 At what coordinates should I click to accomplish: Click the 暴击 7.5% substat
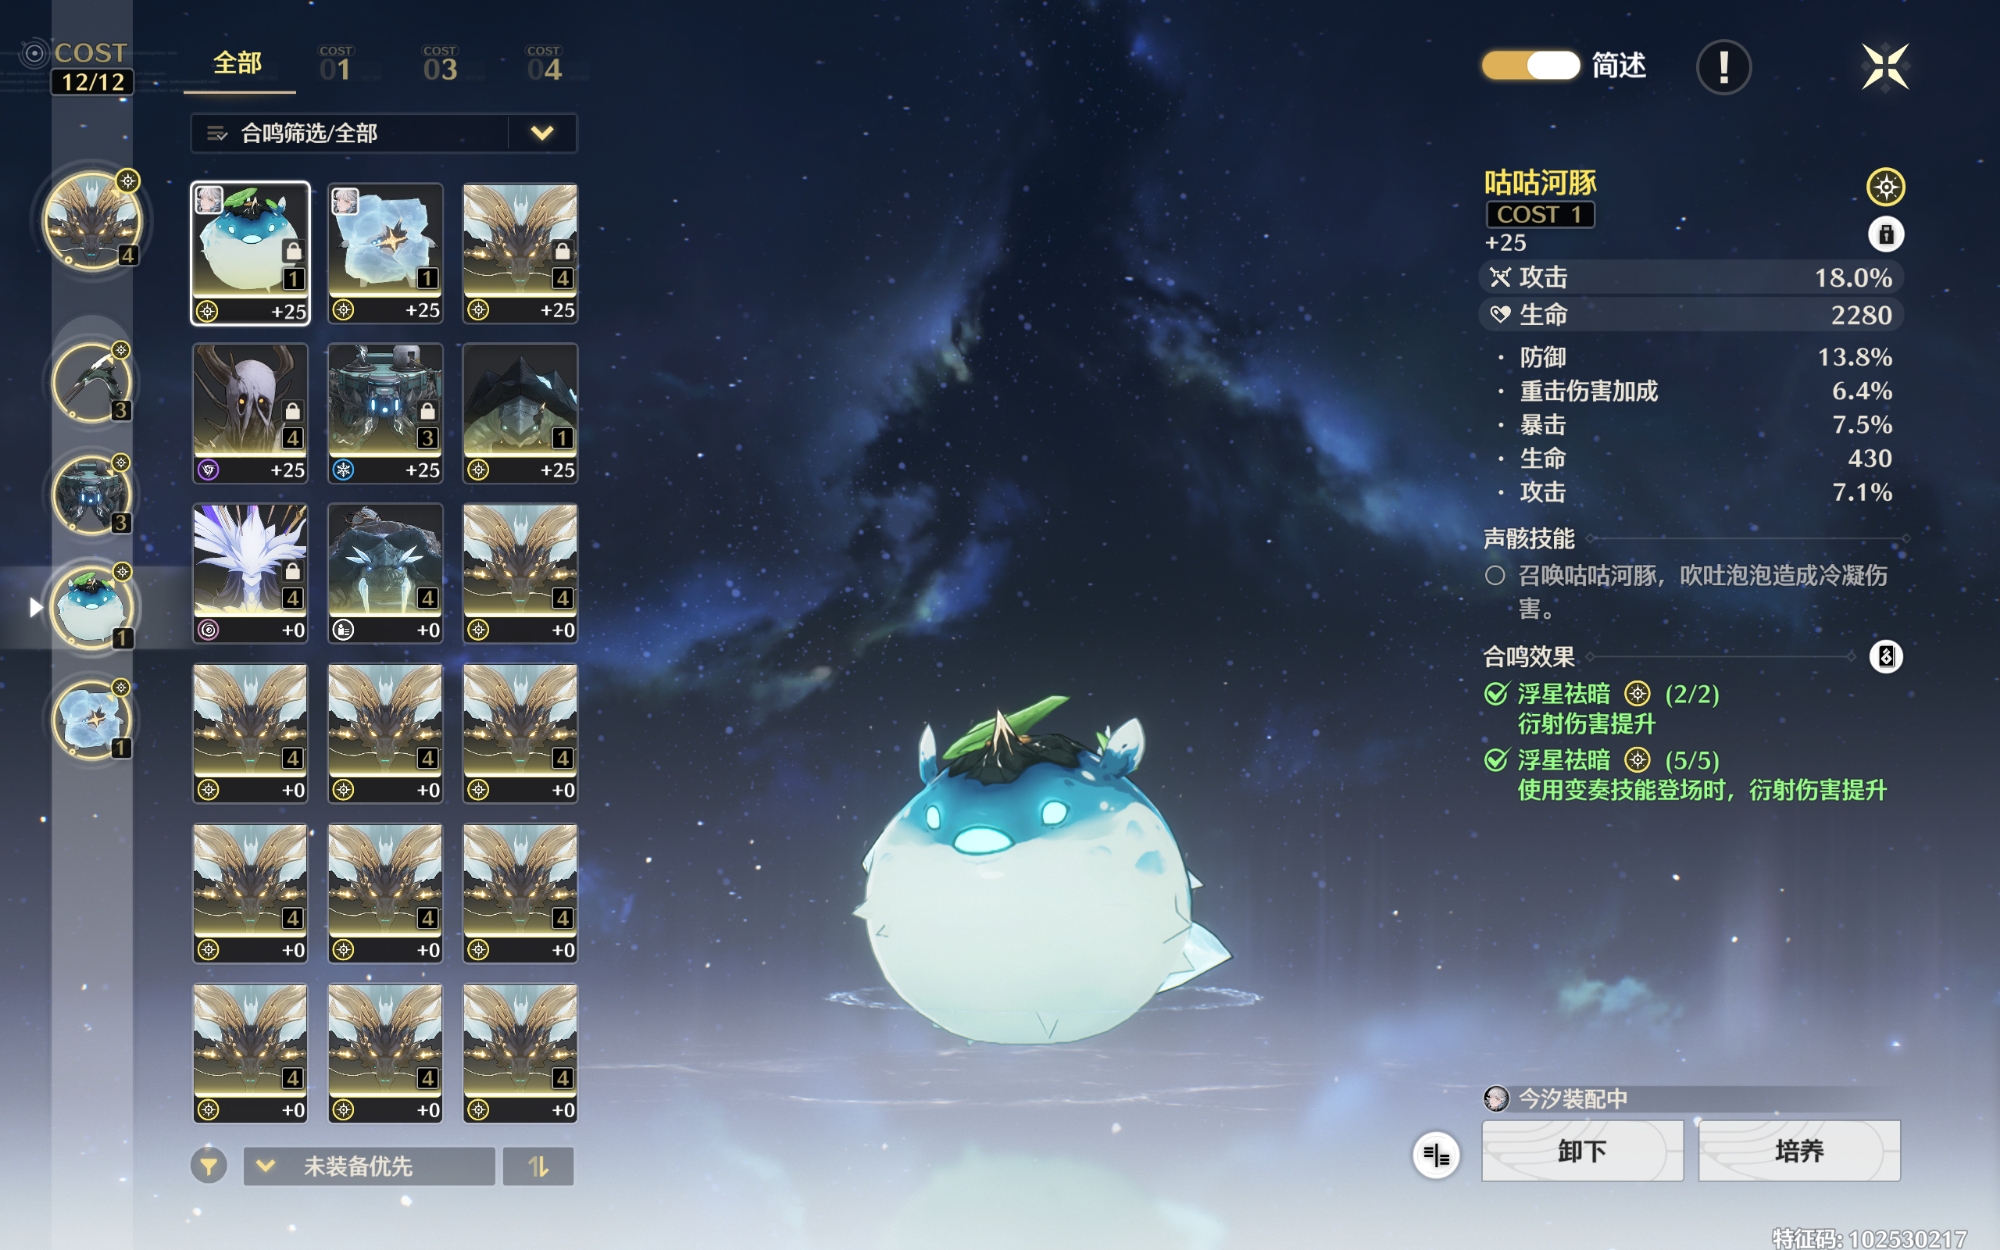1696,425
